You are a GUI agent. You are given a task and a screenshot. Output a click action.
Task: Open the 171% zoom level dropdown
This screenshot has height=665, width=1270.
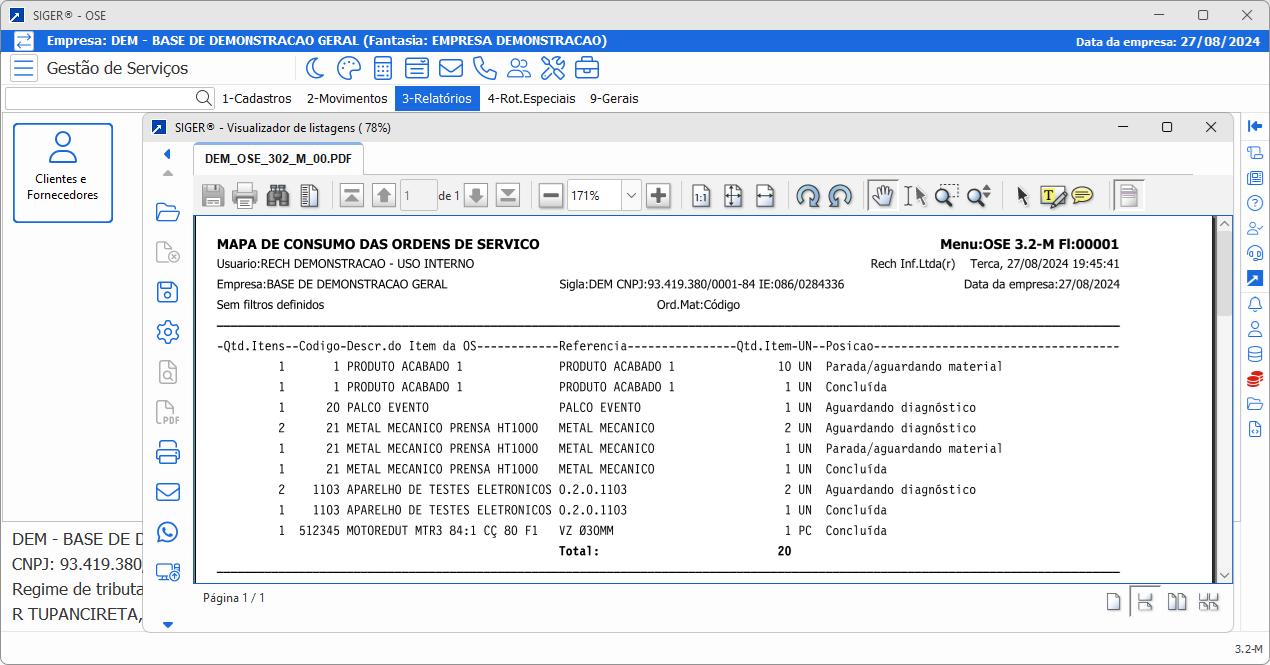(630, 196)
